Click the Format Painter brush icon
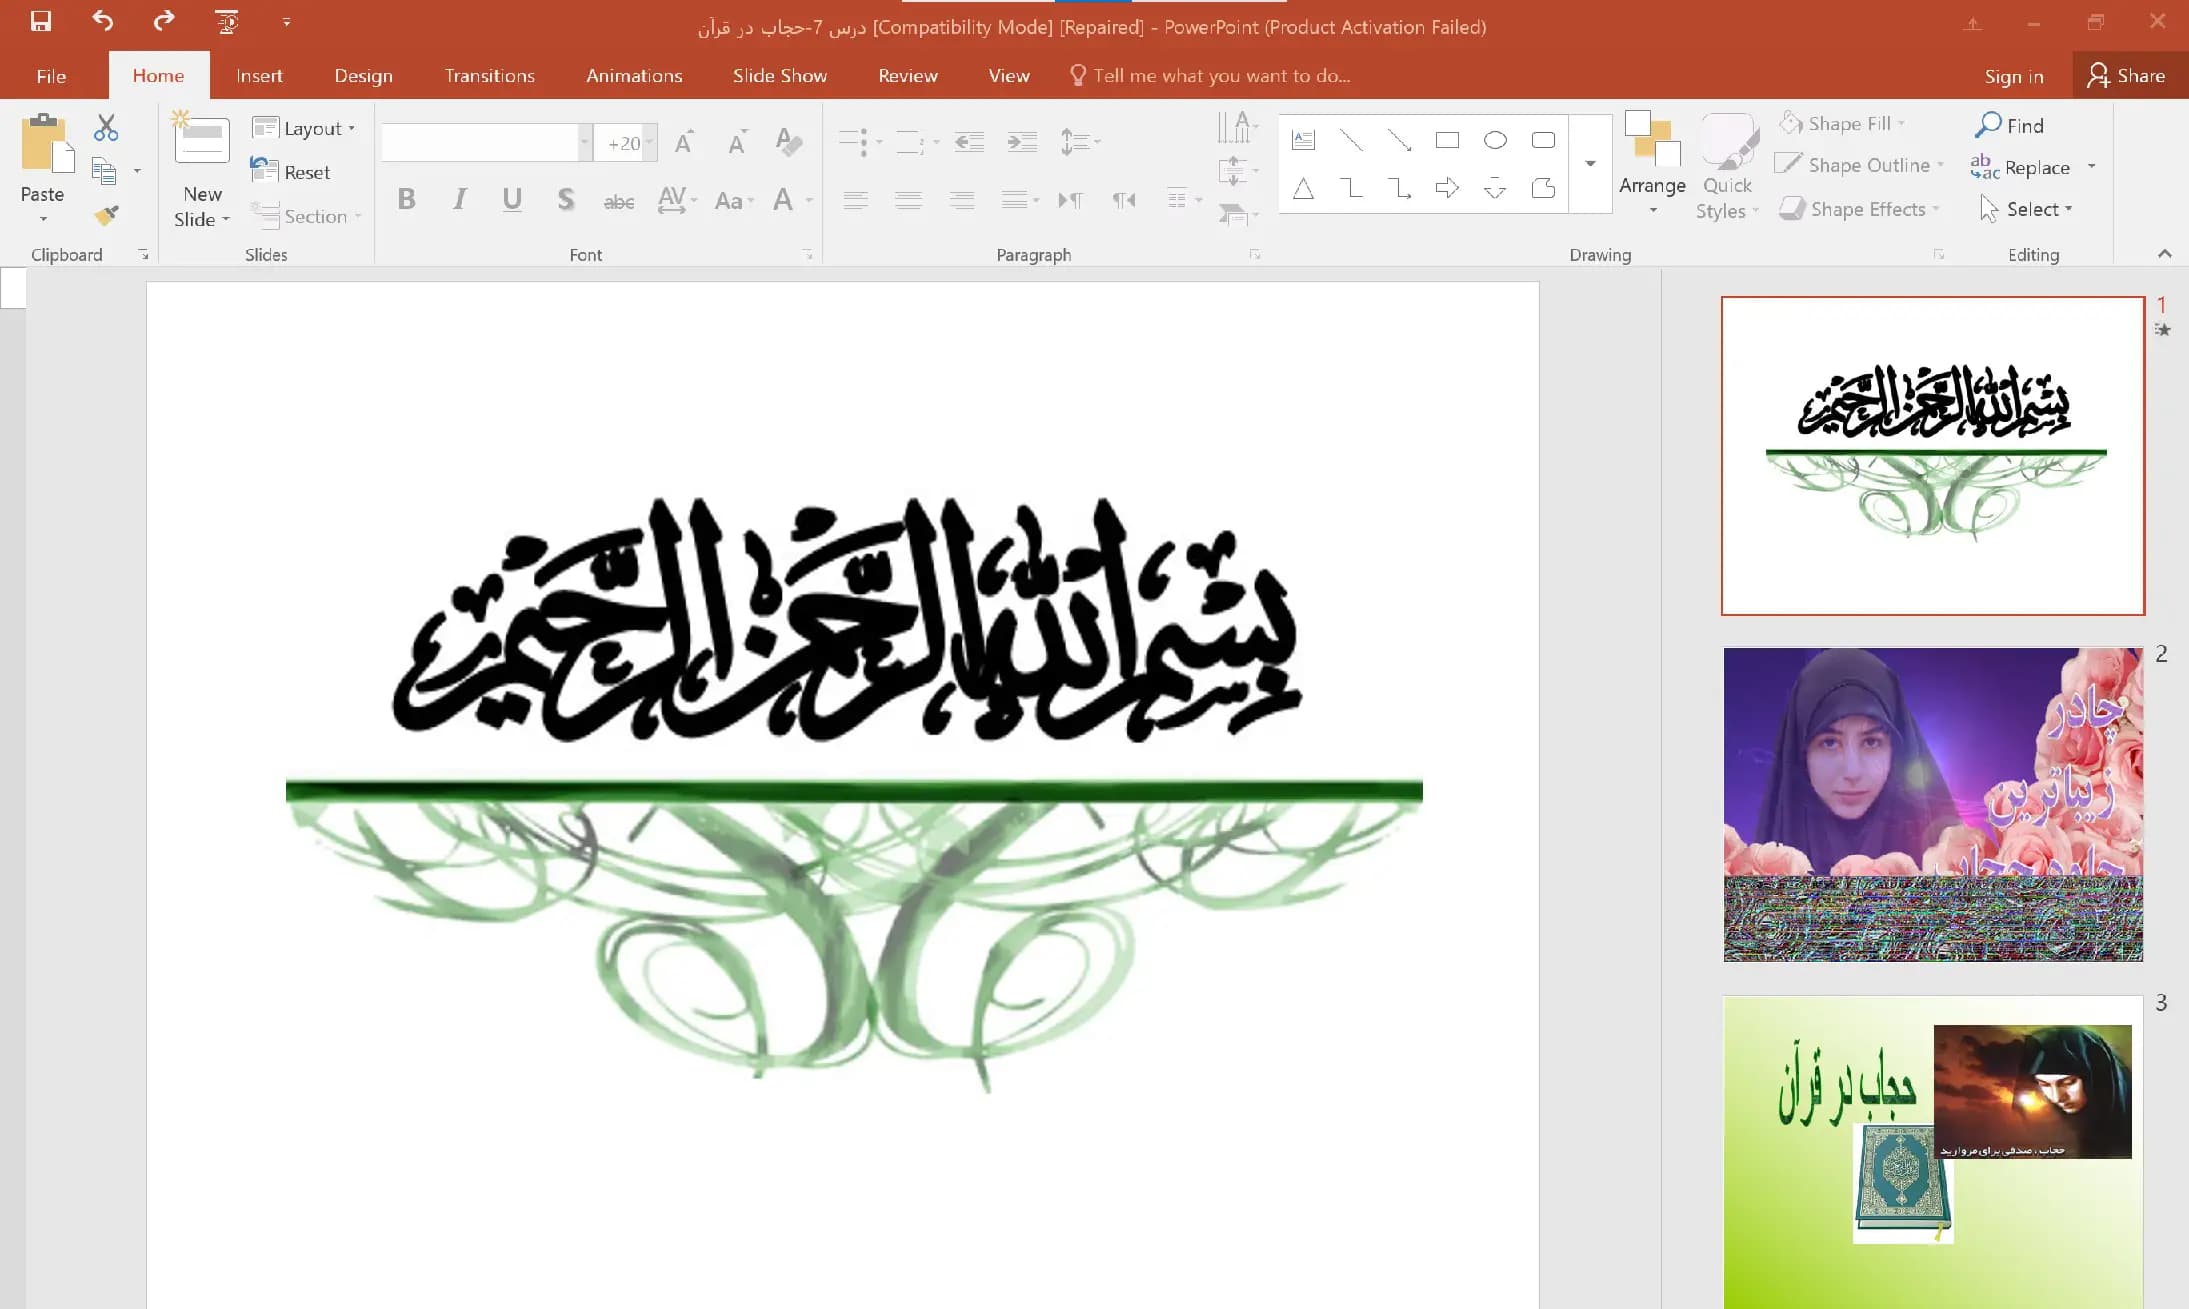 point(106,215)
